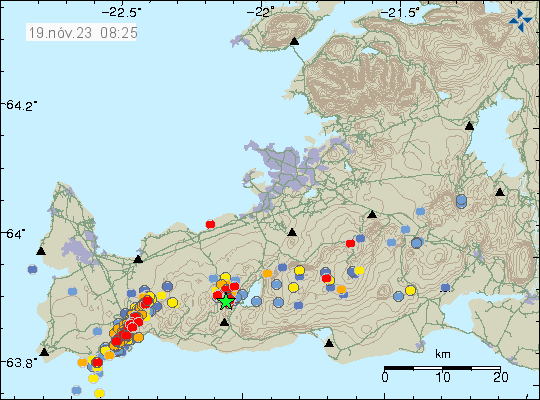Click the station triangle directly below the green star
Image resolution: width=540 pixels, height=400 pixels.
click(x=225, y=322)
